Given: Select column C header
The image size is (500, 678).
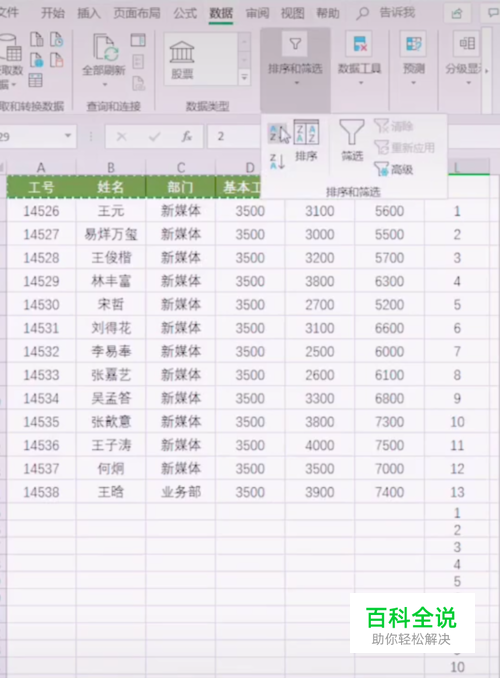Looking at the screenshot, I should click(x=181, y=167).
